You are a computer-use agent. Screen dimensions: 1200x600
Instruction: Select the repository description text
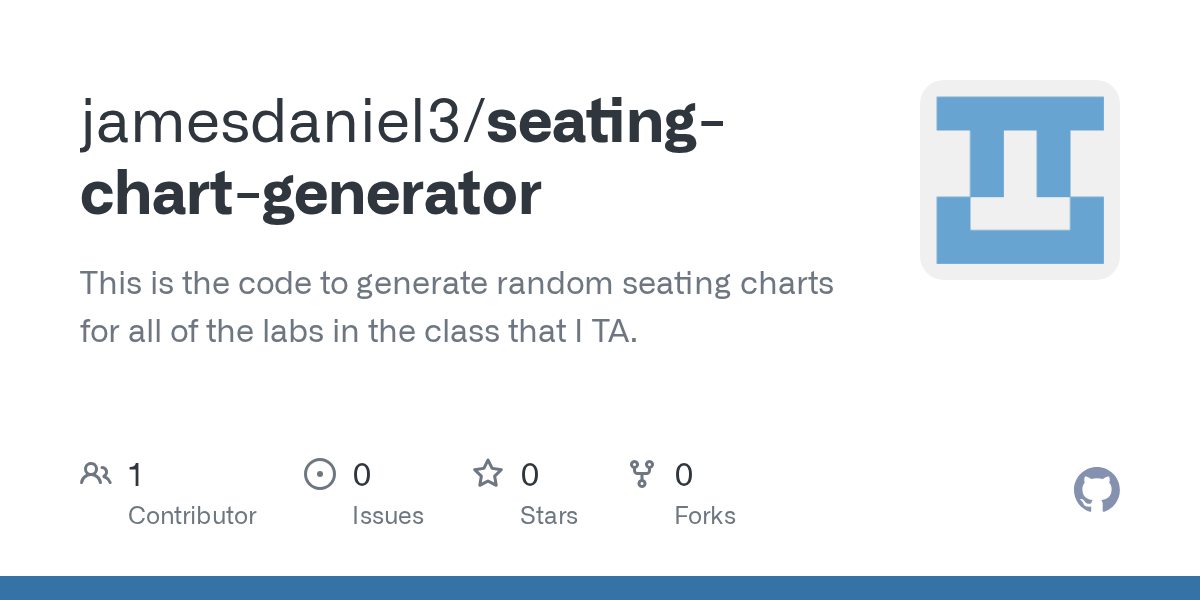click(x=457, y=307)
